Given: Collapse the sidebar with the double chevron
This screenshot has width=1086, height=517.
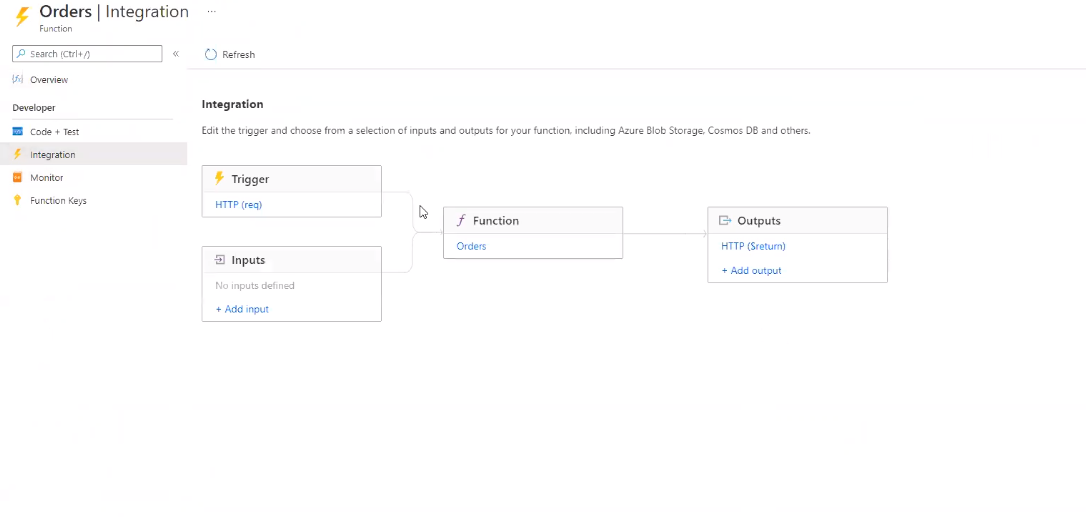Looking at the screenshot, I should (176, 54).
